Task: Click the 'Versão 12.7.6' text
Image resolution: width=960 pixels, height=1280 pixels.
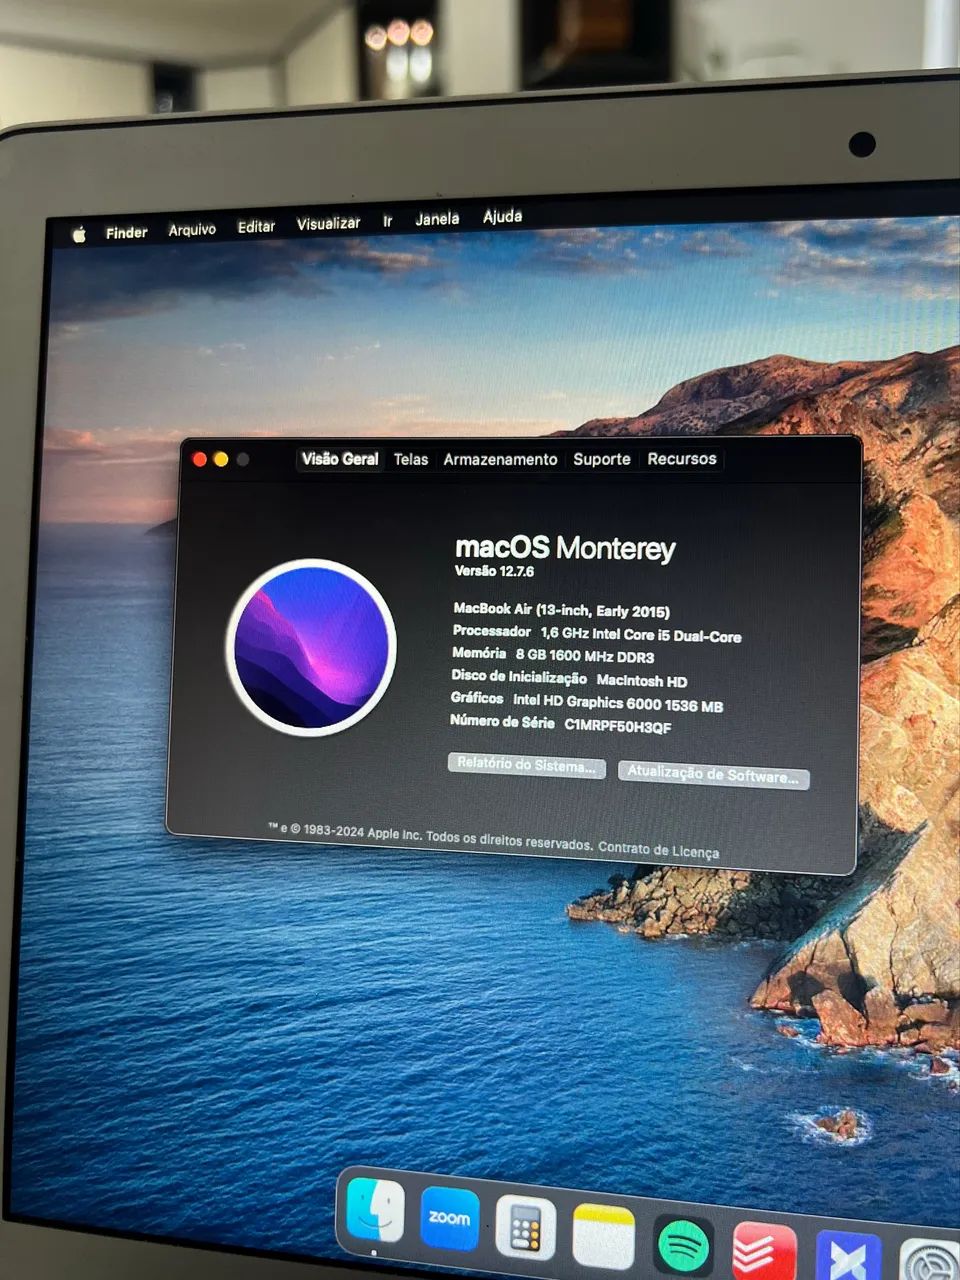Action: (x=494, y=571)
